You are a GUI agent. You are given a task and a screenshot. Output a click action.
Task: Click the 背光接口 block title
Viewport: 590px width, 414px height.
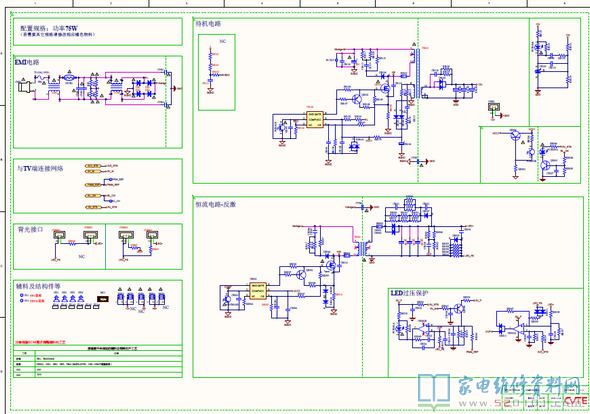[30, 229]
